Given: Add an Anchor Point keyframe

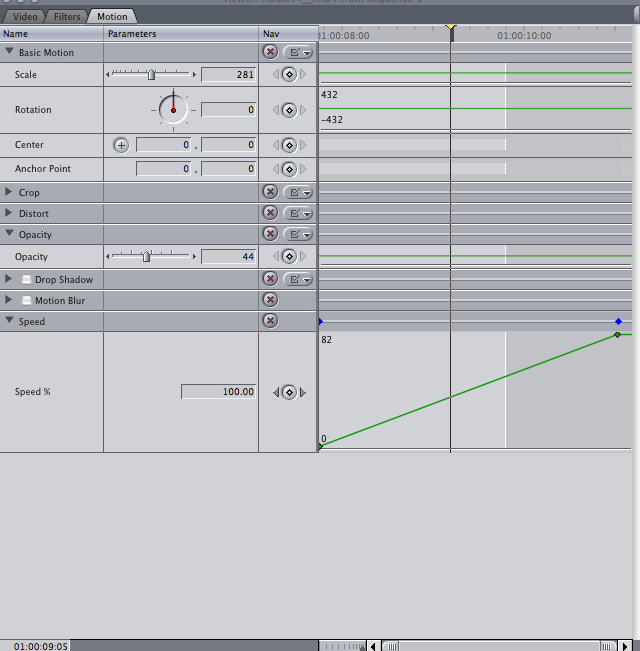Looking at the screenshot, I should [289, 169].
